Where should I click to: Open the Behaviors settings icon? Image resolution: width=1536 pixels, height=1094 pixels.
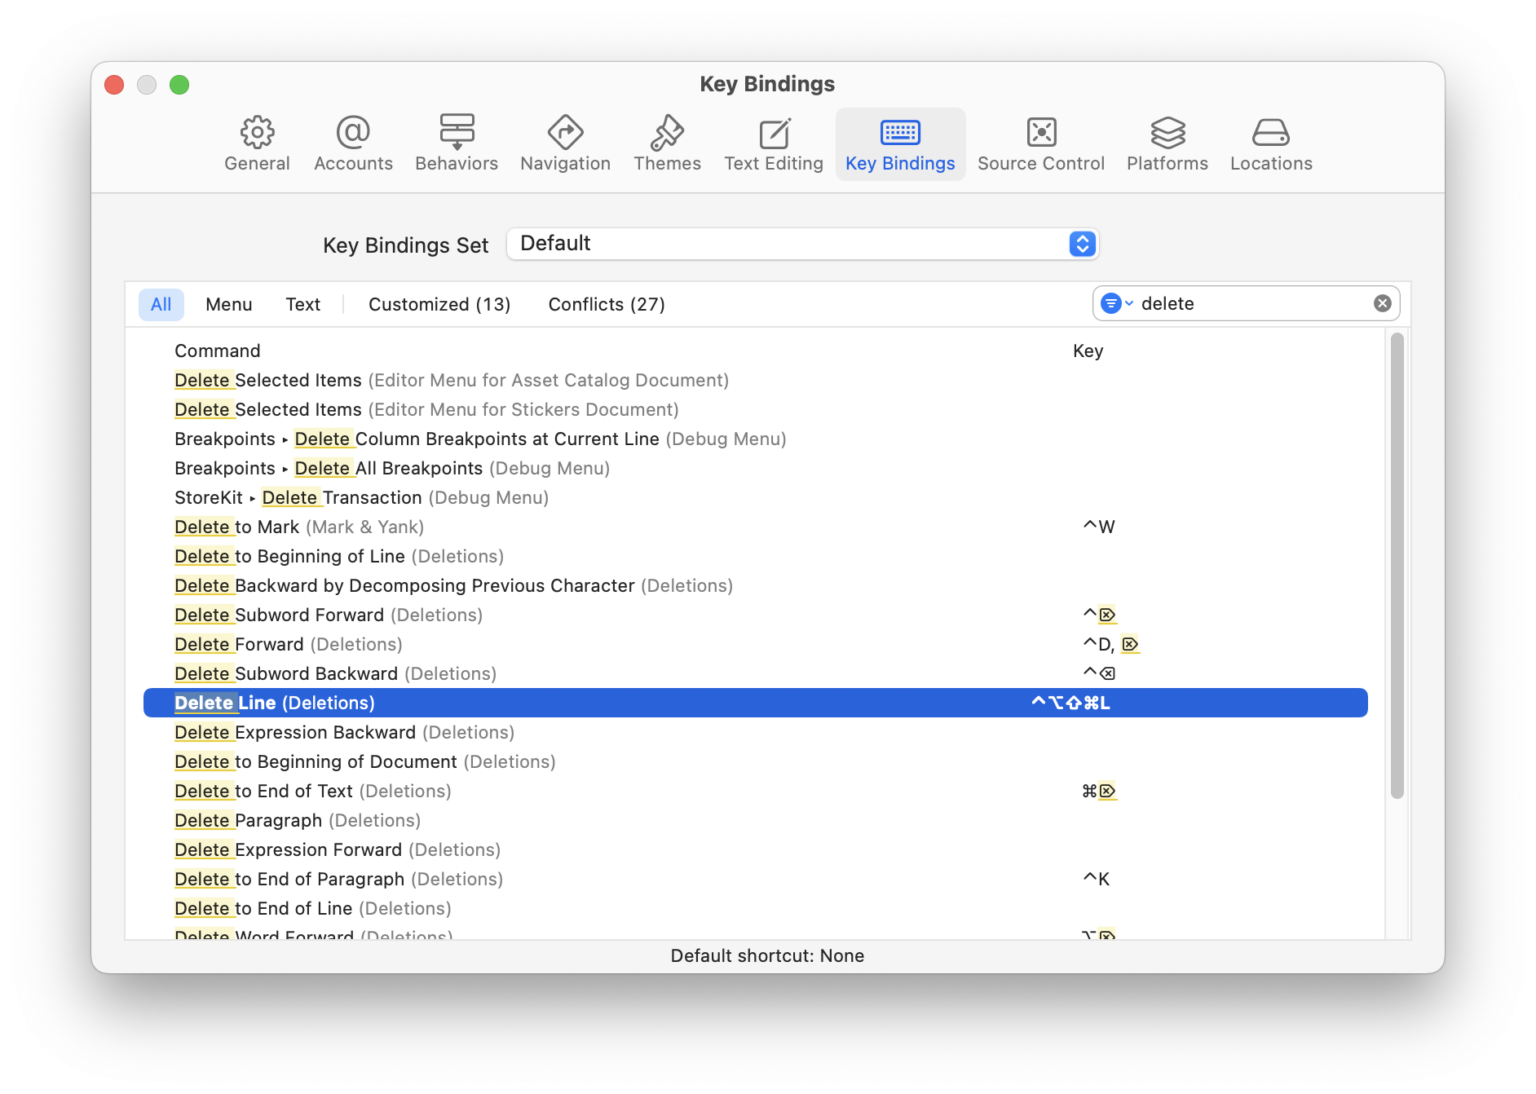point(456,143)
